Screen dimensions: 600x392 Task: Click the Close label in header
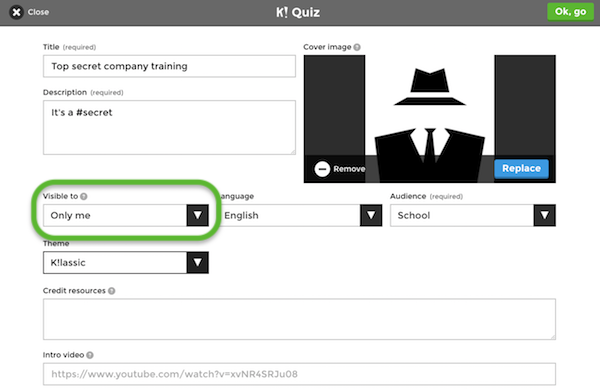38,12
